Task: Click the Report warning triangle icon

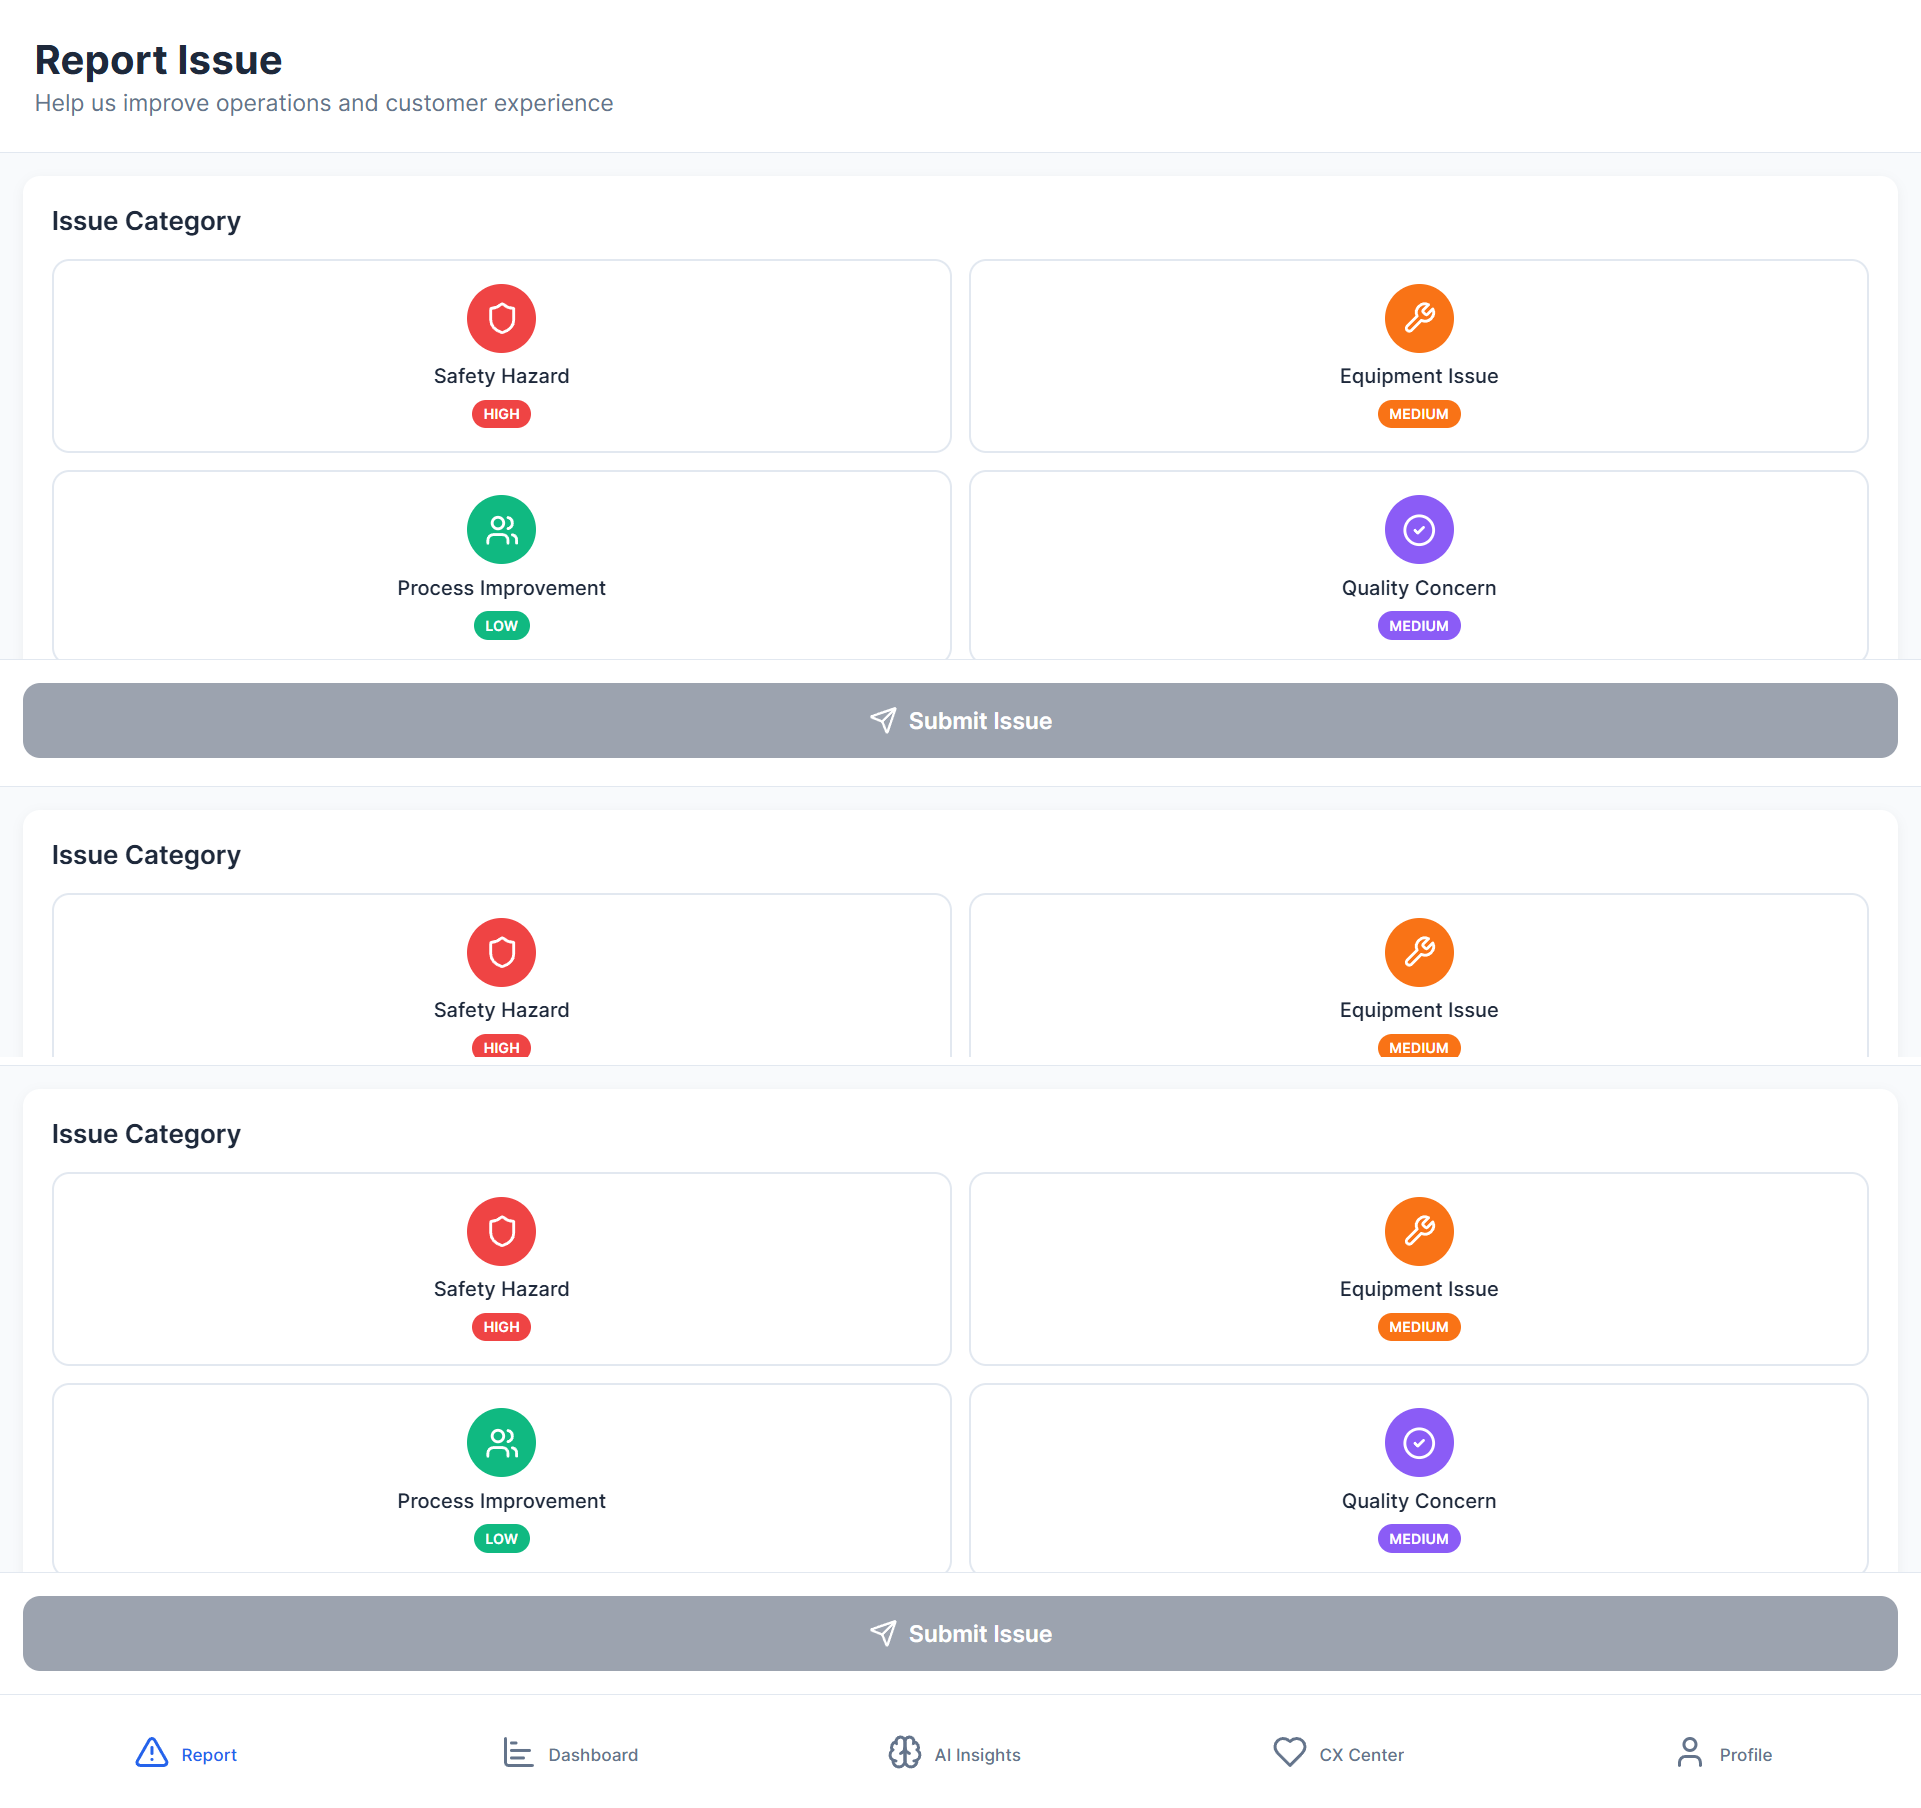Action: pyautogui.click(x=151, y=1753)
